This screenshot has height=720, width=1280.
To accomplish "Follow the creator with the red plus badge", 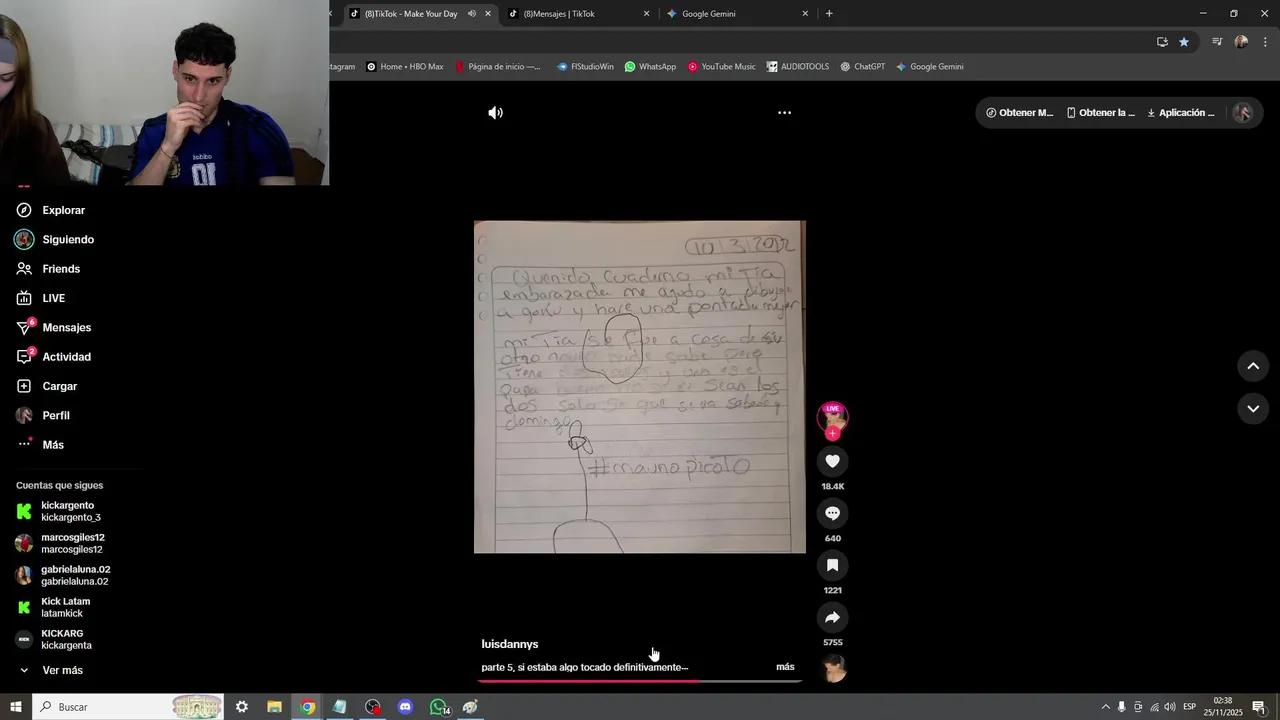I will [832, 434].
